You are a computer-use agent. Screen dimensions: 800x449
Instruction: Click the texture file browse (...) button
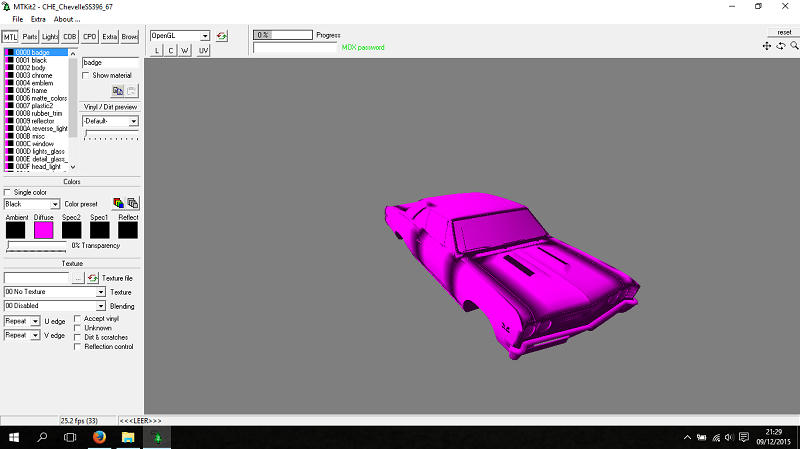(x=78, y=278)
